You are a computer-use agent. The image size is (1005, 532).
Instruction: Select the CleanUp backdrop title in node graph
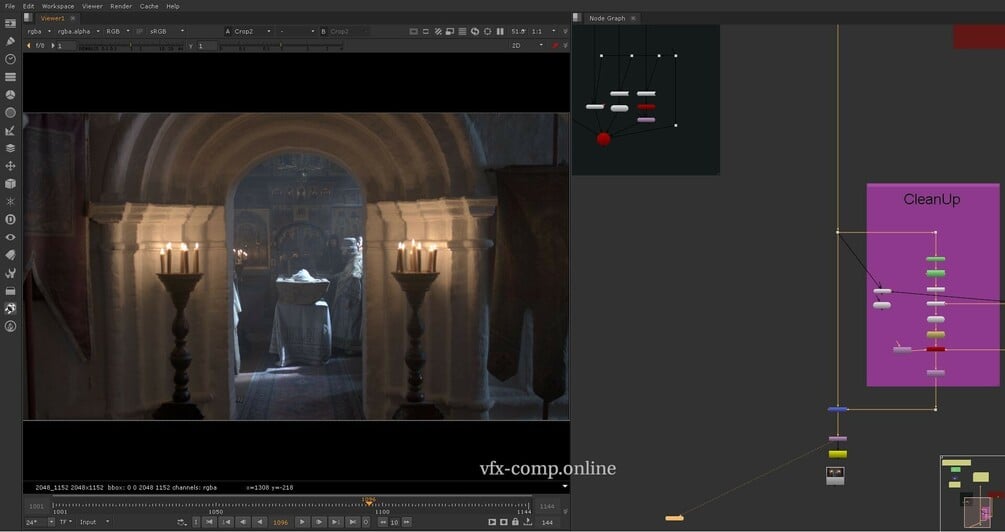(x=931, y=199)
